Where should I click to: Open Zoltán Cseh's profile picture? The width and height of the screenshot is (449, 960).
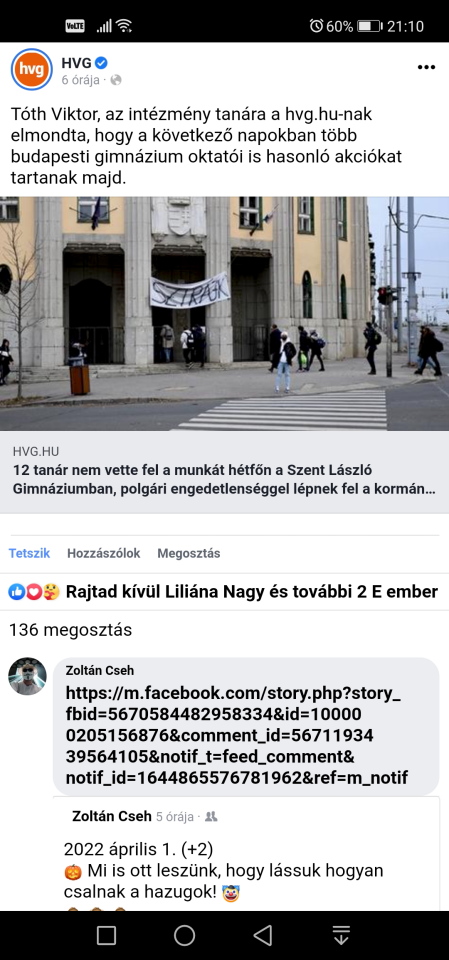pos(27,676)
